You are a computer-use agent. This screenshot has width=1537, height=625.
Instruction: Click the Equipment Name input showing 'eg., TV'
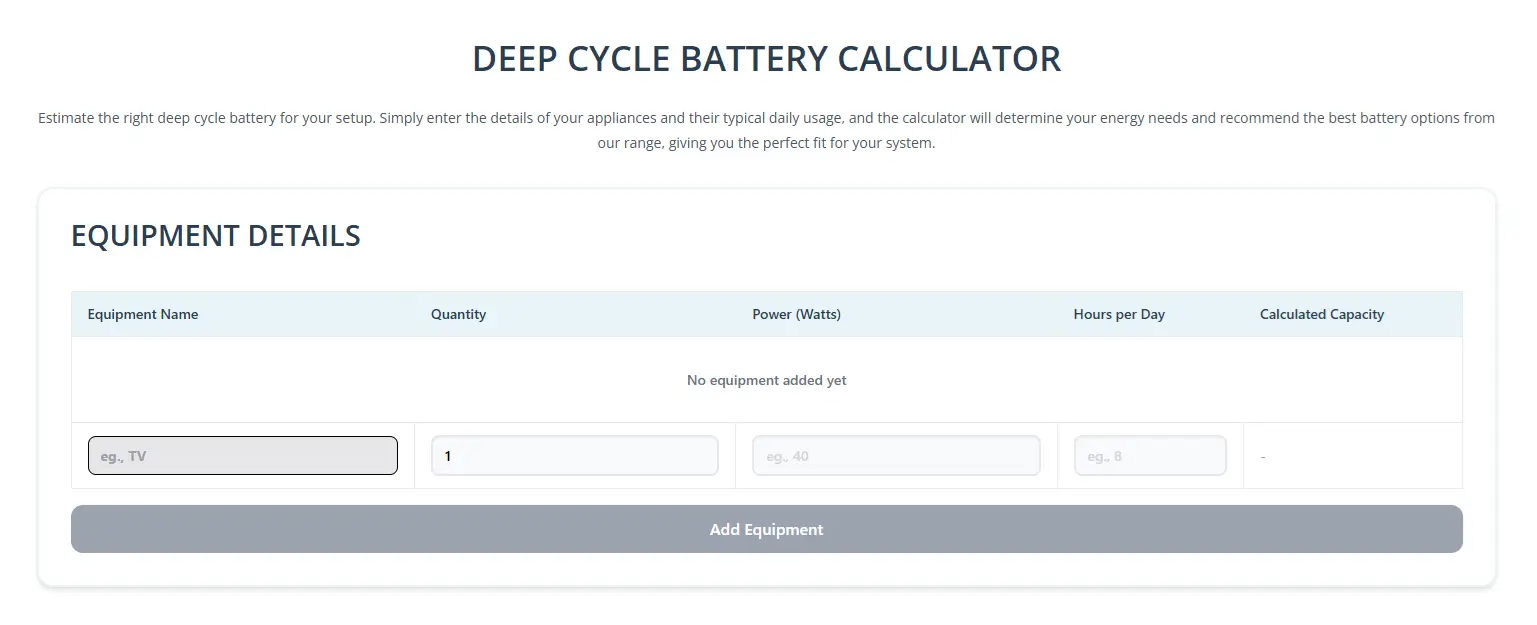pyautogui.click(x=242, y=455)
